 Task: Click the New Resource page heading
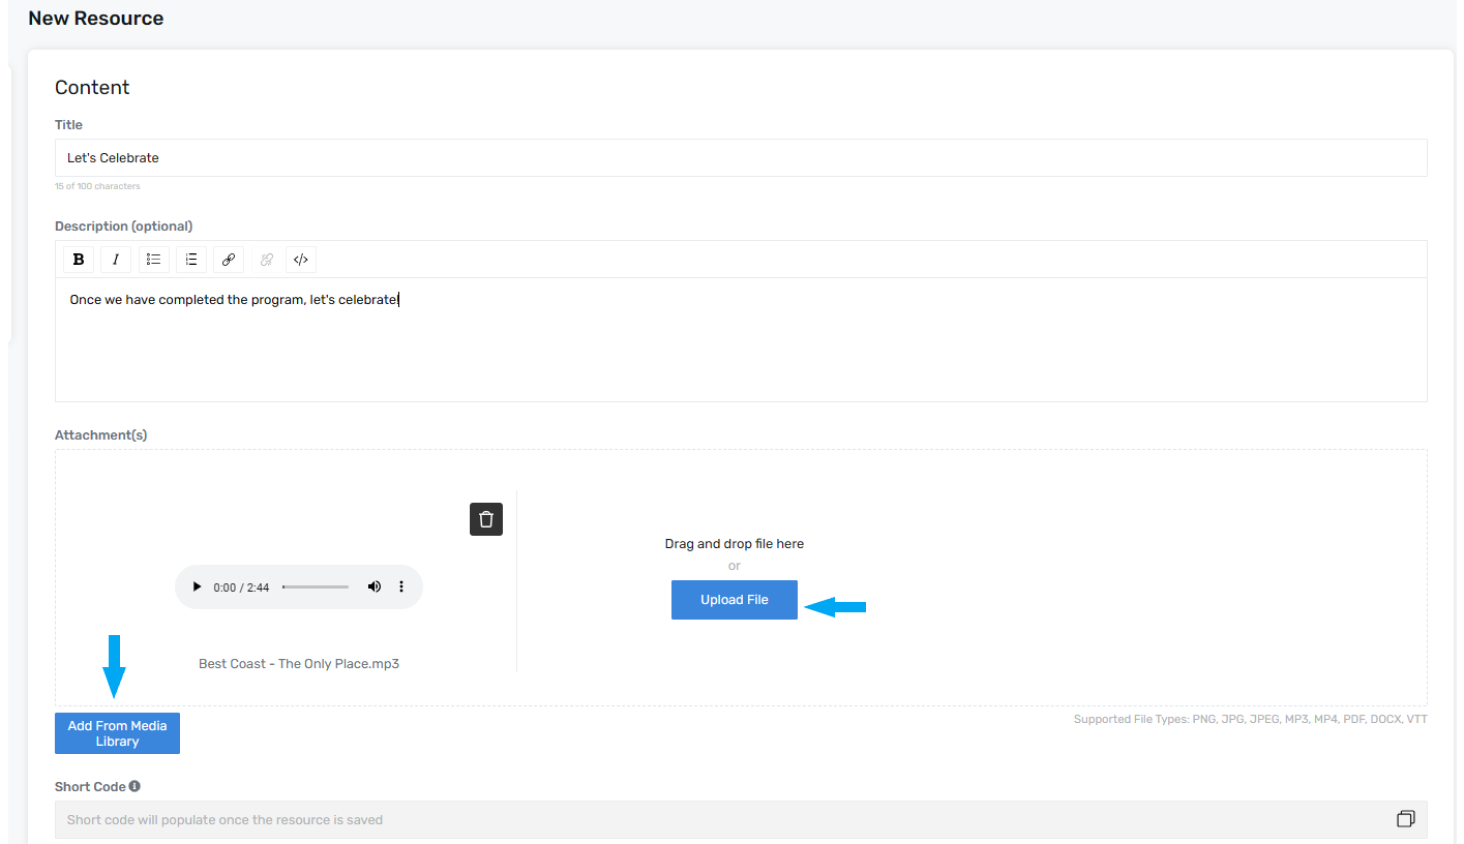(x=96, y=18)
